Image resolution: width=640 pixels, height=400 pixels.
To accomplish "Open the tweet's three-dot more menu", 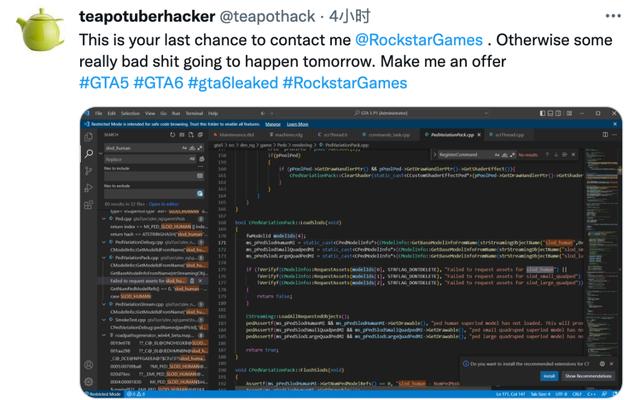I will click(613, 16).
